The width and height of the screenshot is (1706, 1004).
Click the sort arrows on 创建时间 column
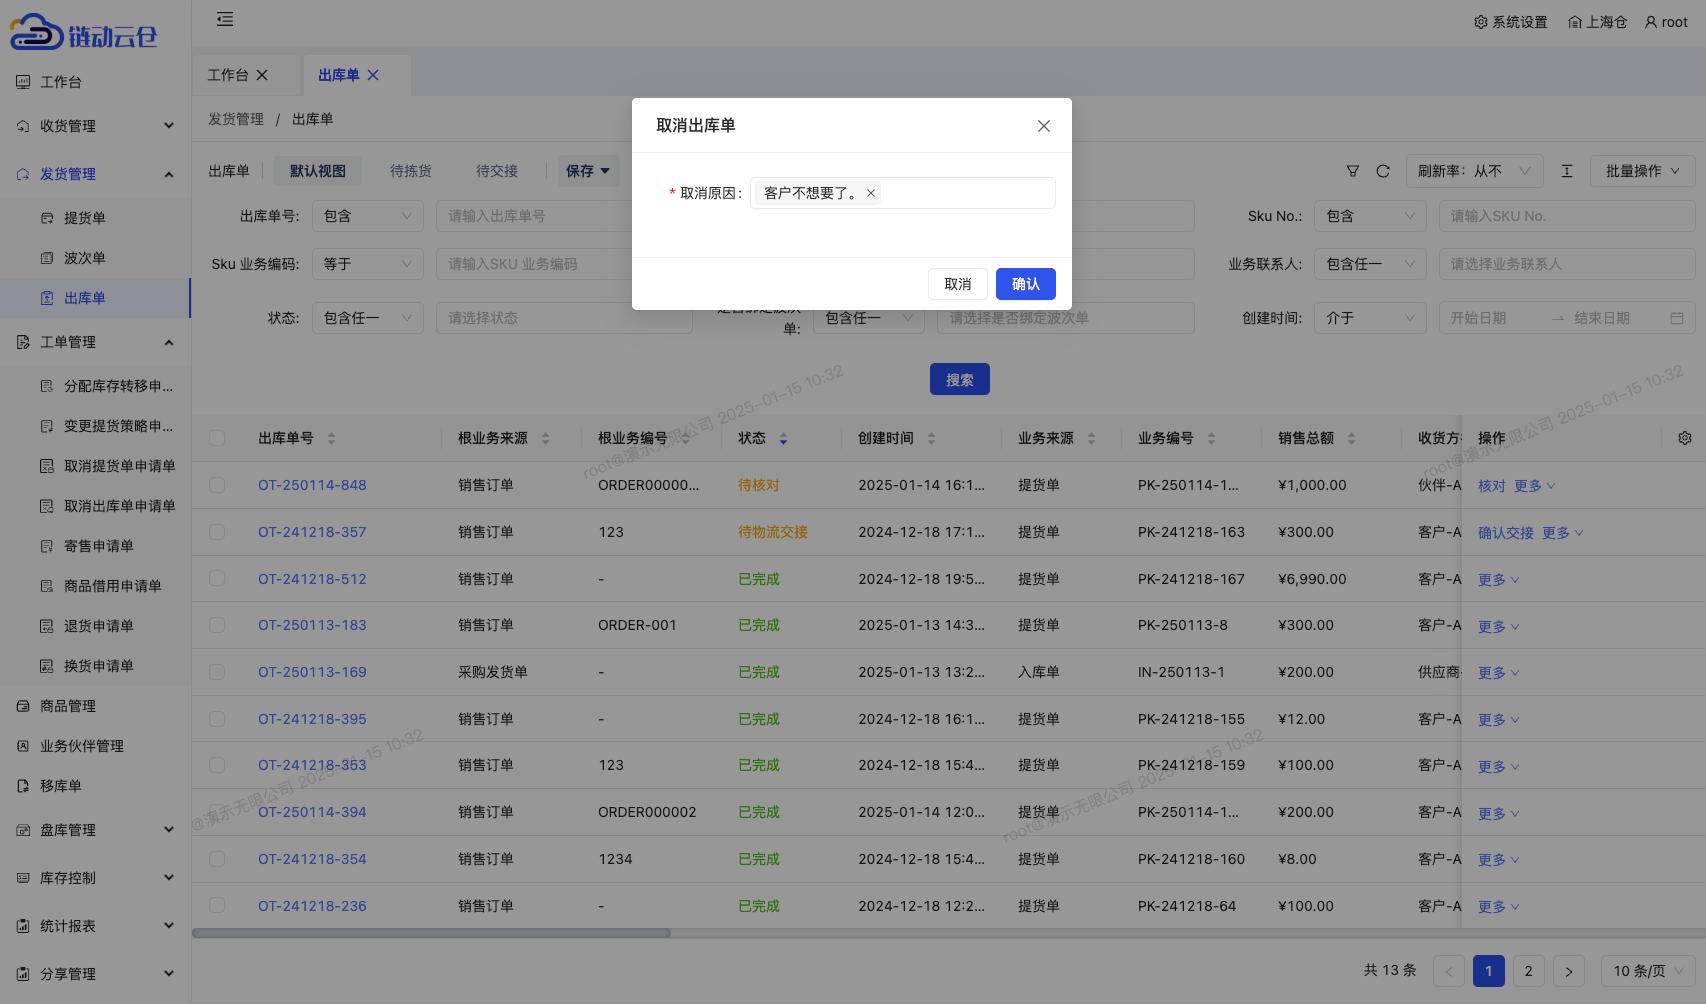pyautogui.click(x=931, y=438)
